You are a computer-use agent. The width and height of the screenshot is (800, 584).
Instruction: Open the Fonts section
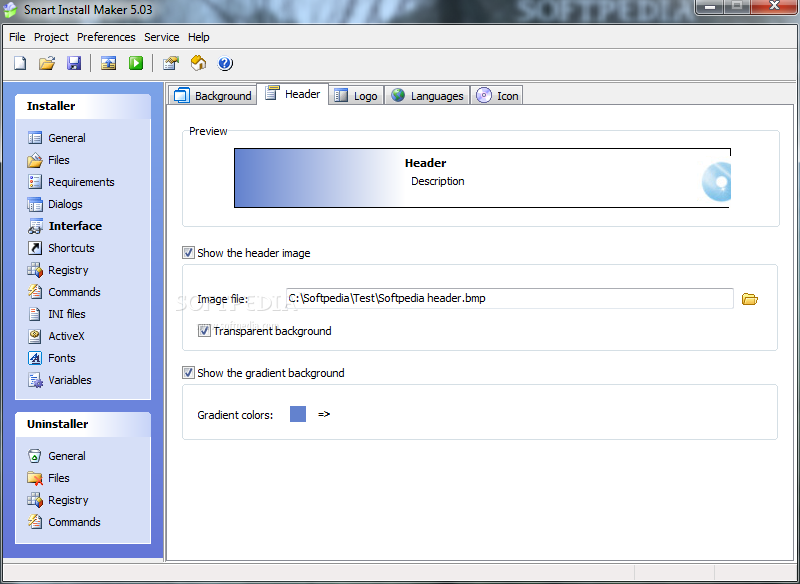52,358
